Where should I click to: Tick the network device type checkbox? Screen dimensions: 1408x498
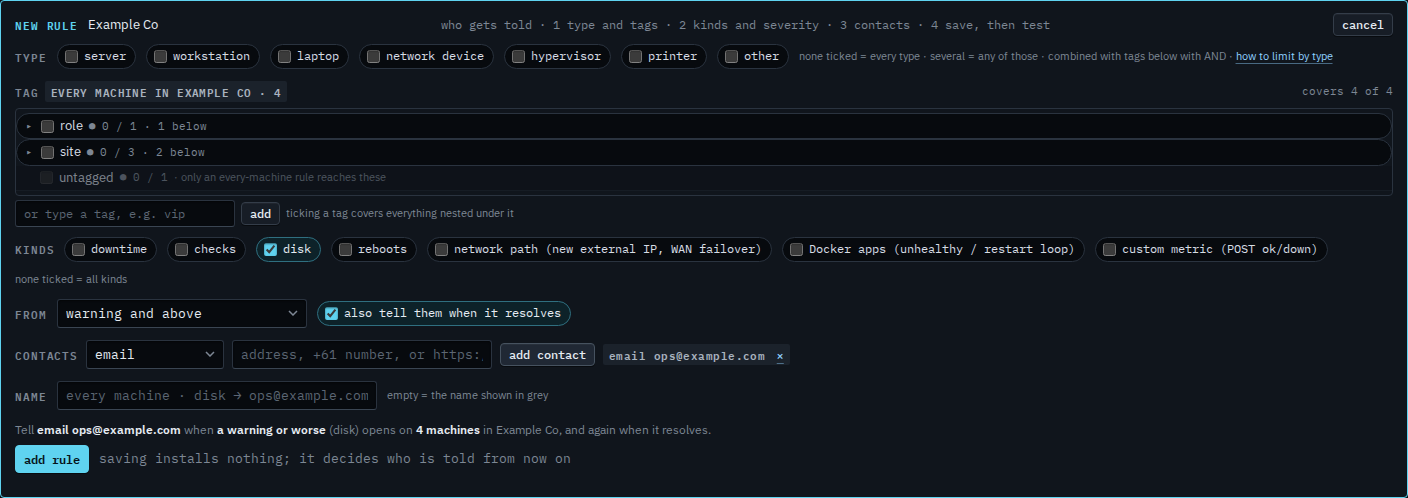point(373,57)
